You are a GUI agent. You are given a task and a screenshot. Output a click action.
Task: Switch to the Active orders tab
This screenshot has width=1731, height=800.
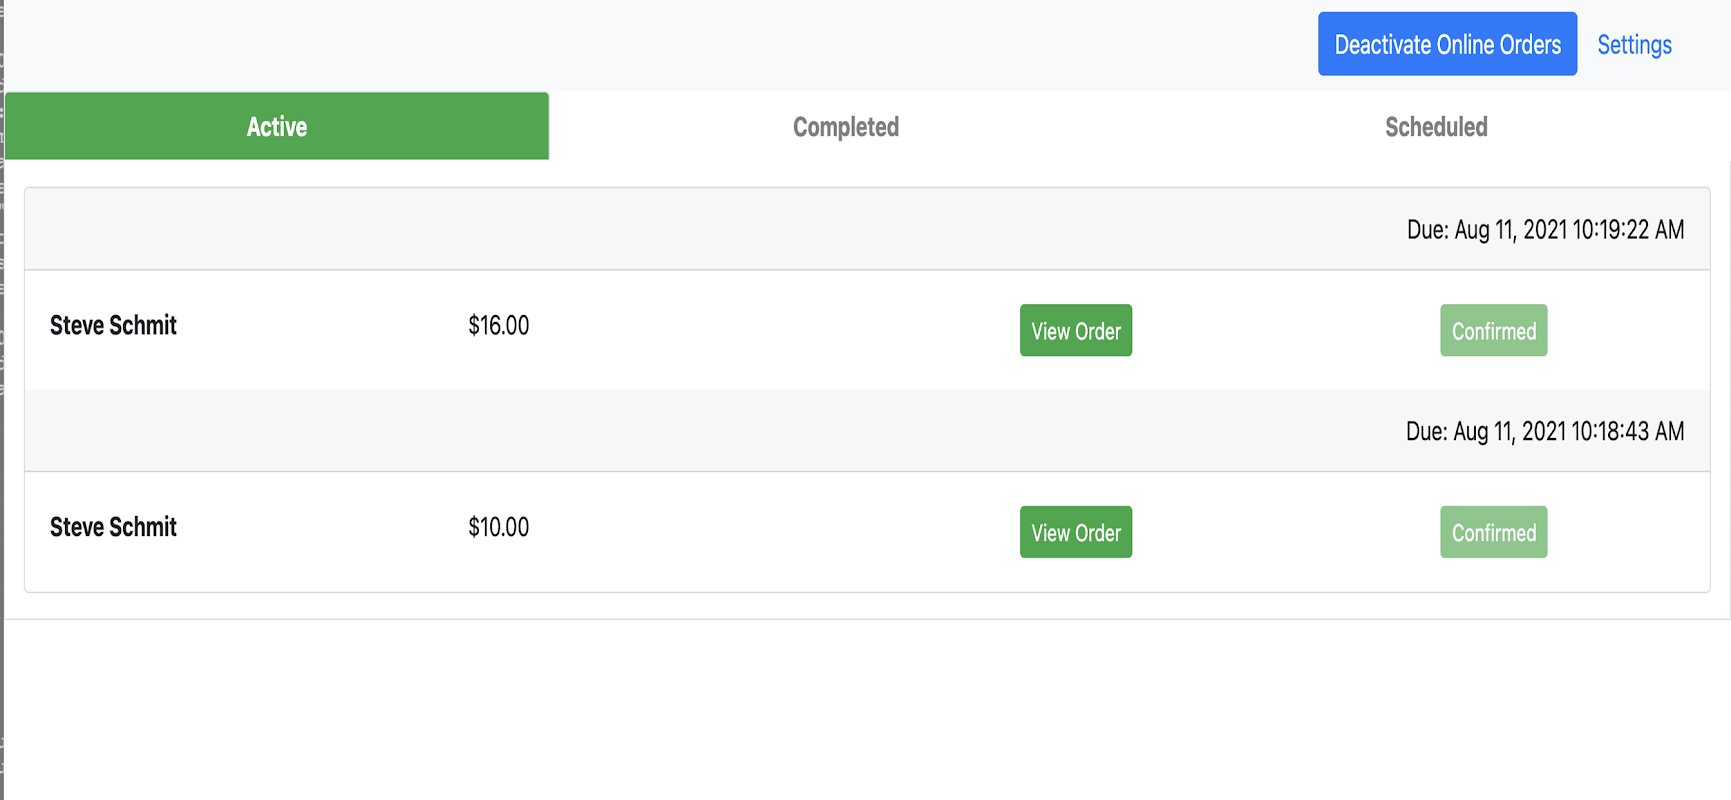click(277, 127)
